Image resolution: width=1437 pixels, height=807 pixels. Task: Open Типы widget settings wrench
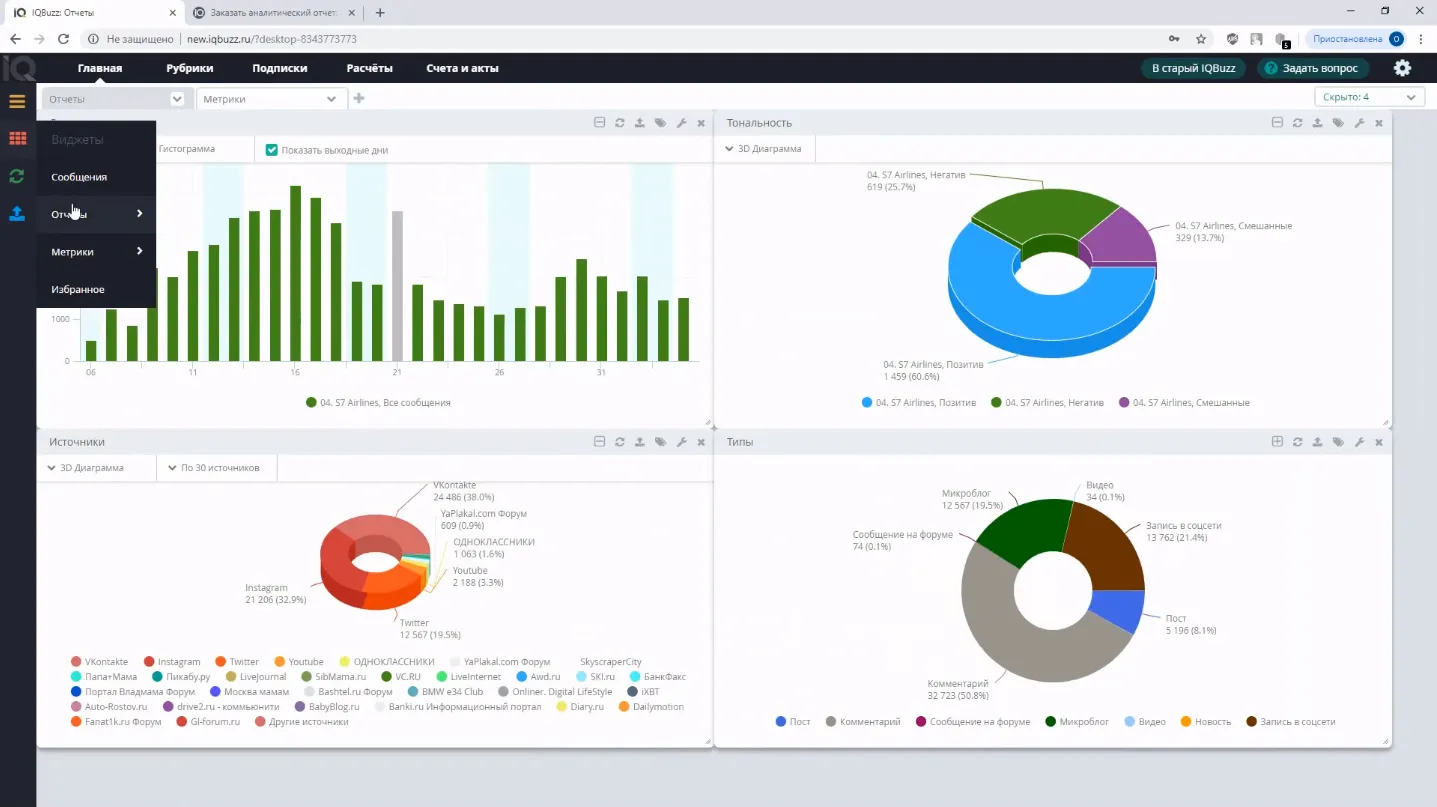(x=1359, y=442)
